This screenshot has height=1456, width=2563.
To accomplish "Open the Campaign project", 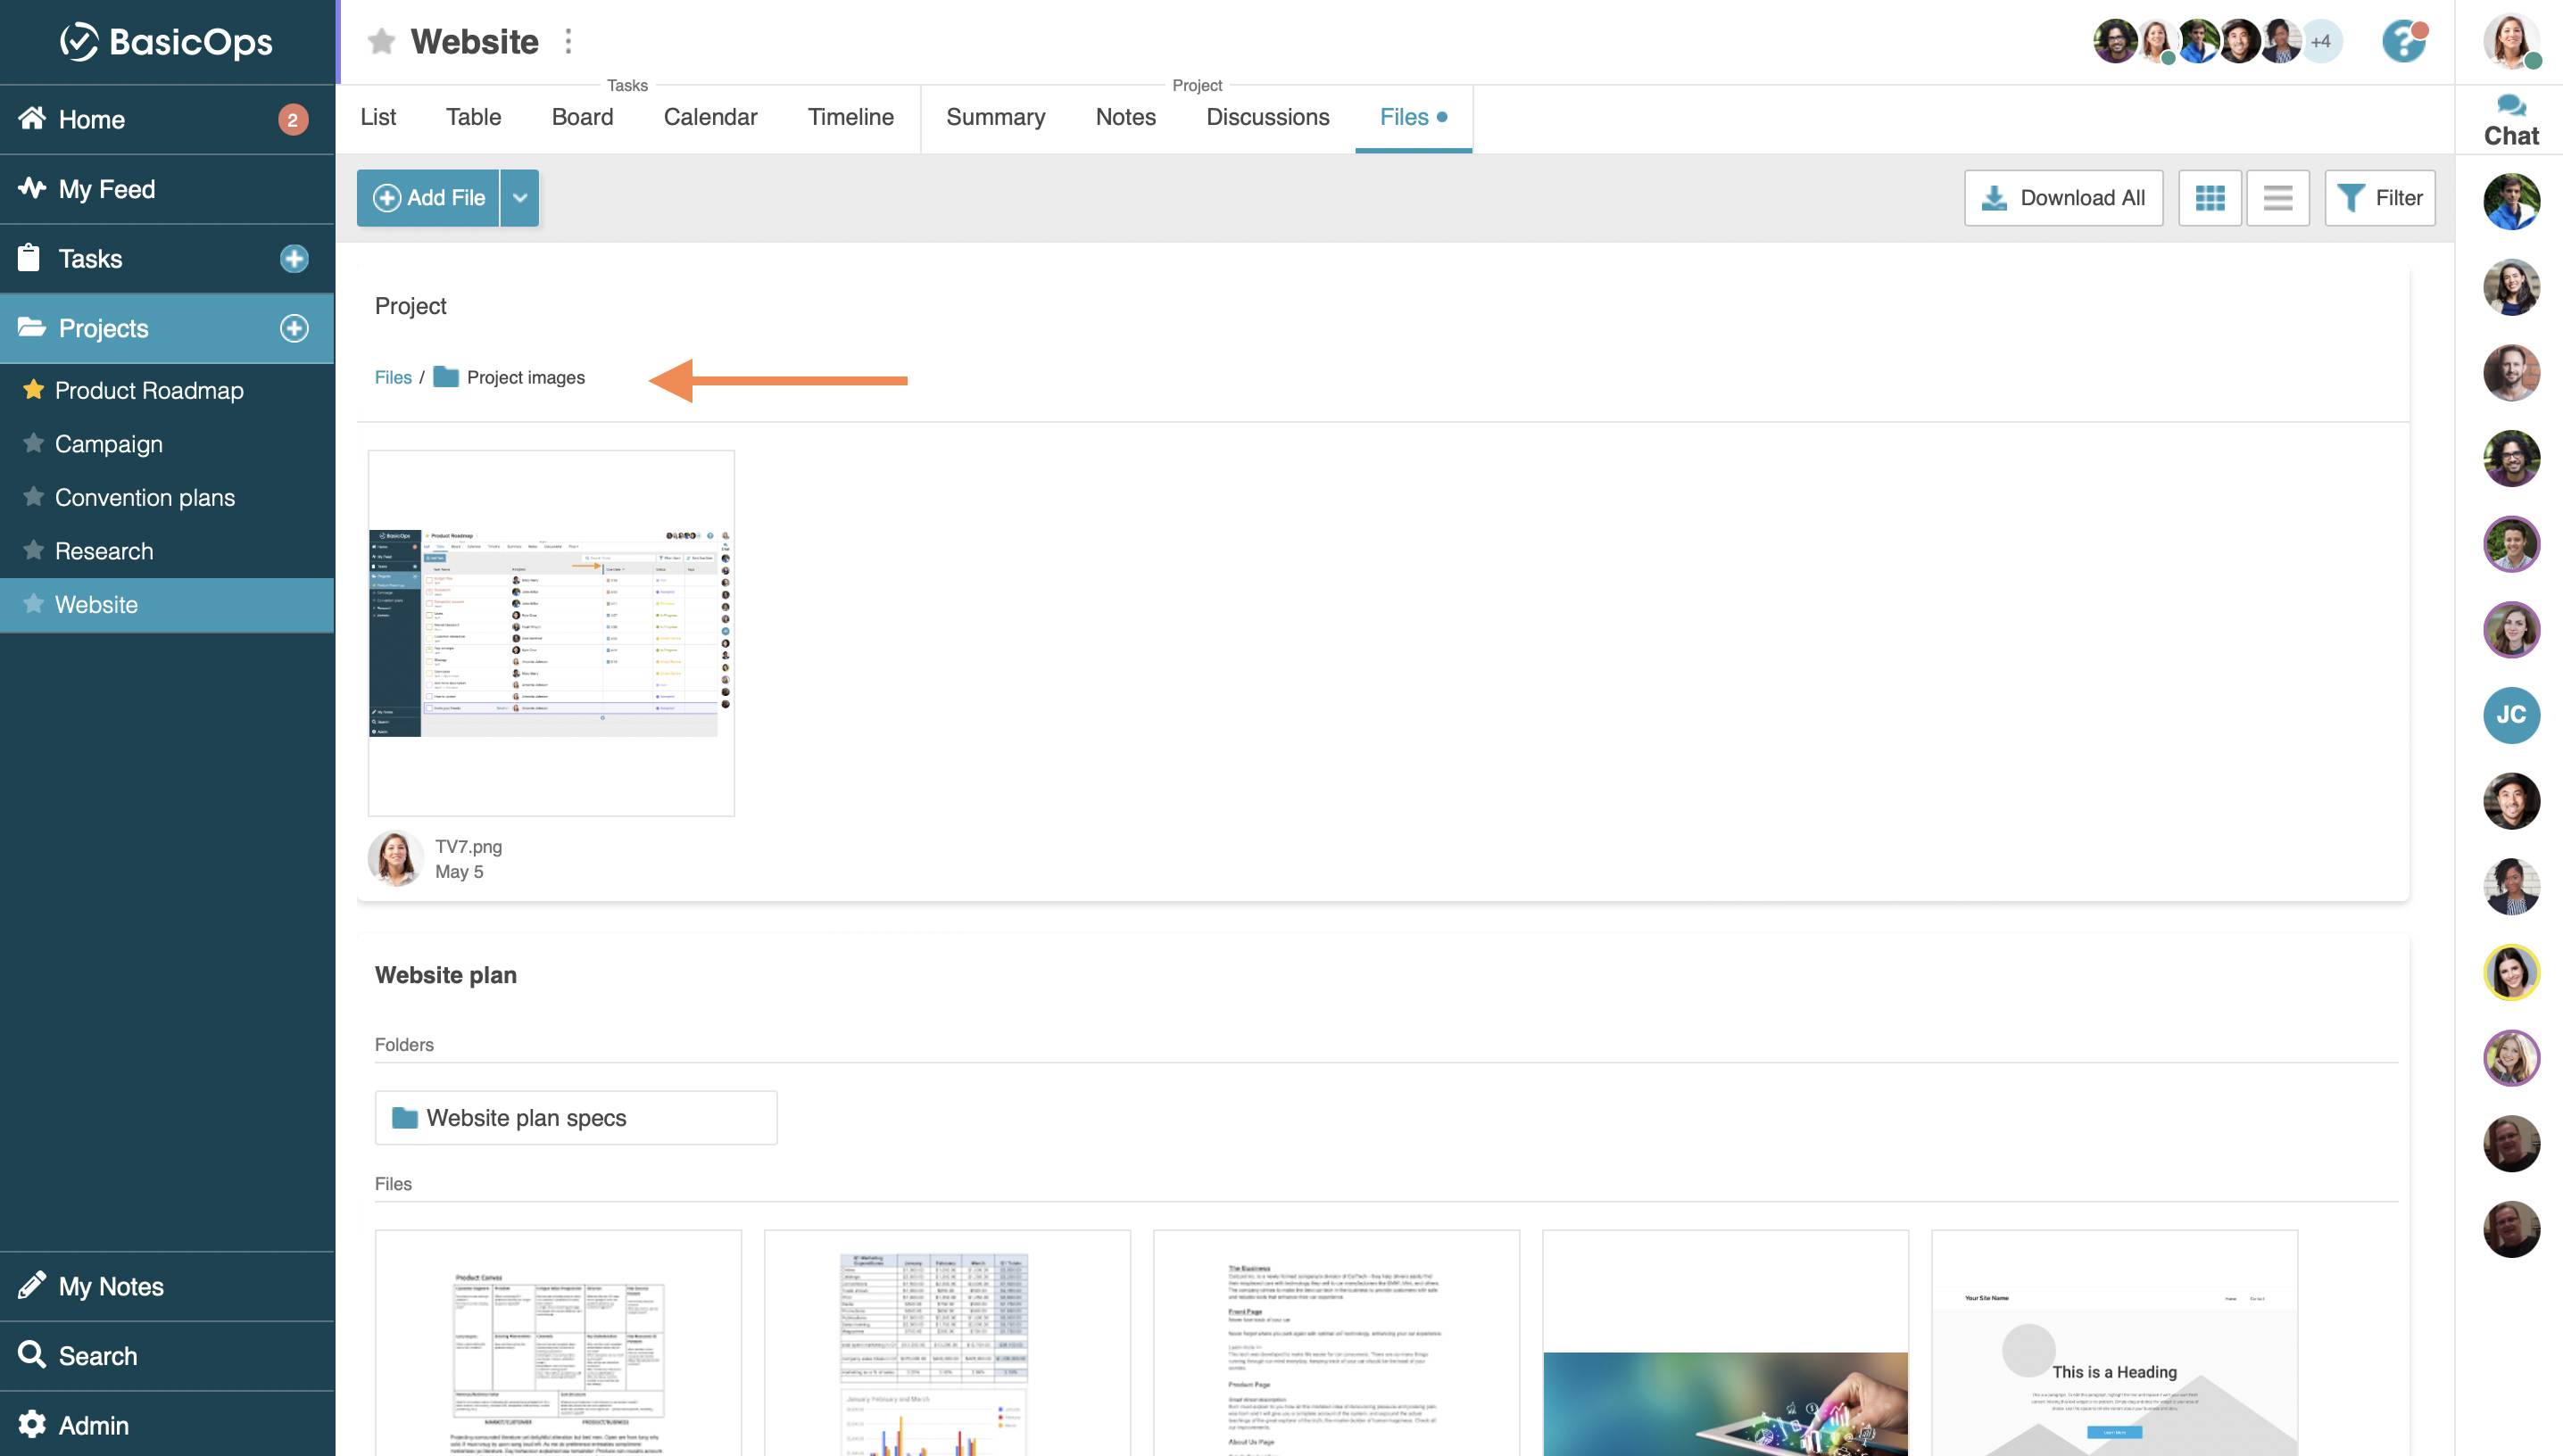I will [x=108, y=444].
